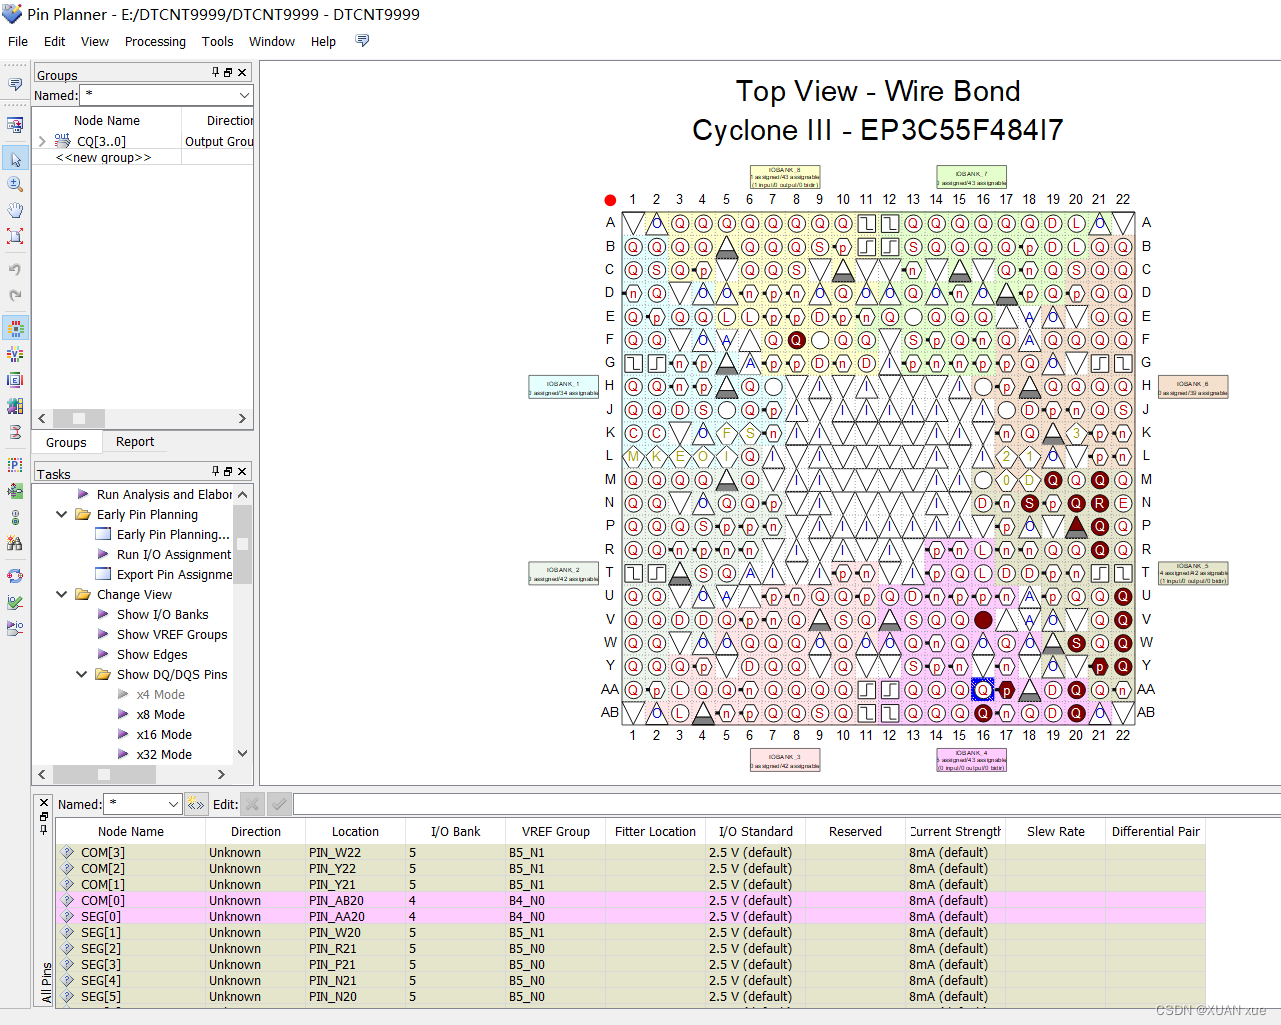The image size is (1281, 1025).
Task: Click the fit in window icon
Action: pos(15,236)
